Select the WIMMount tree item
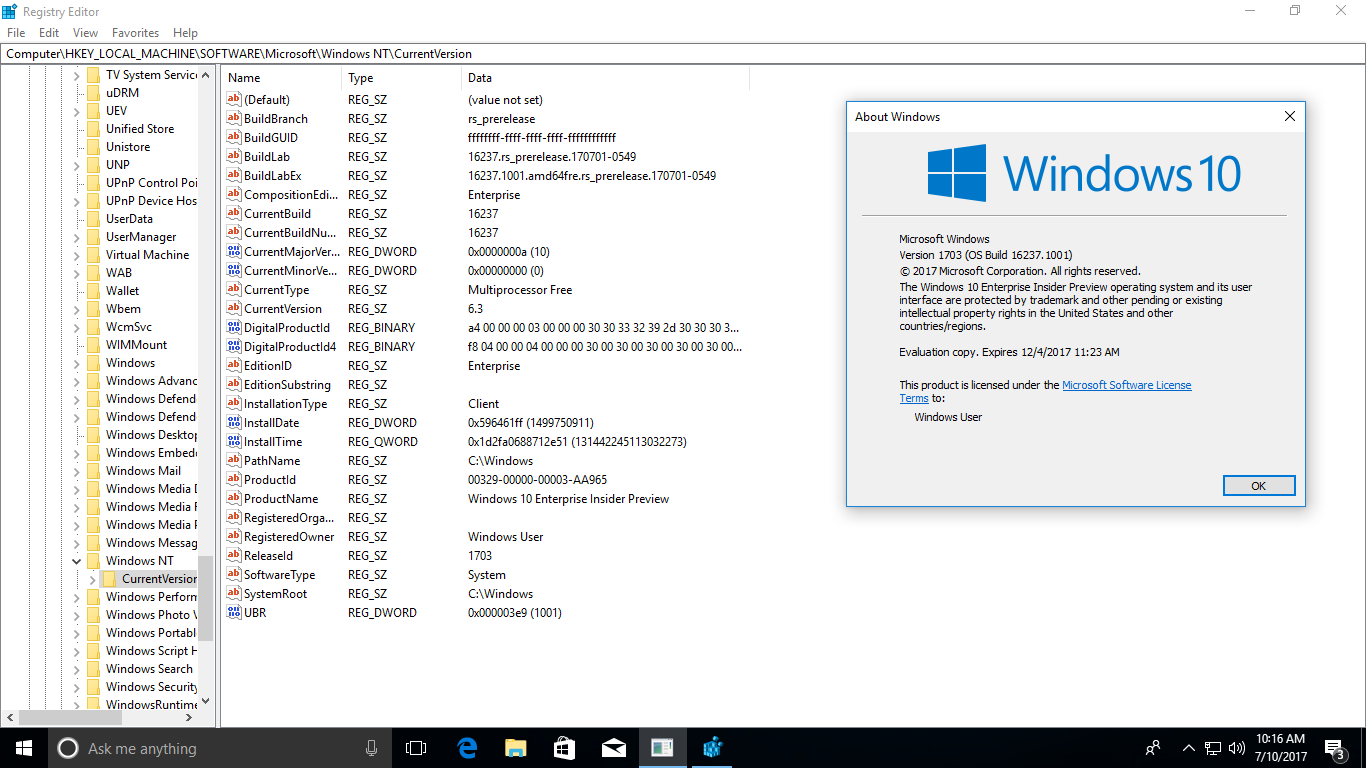 [x=136, y=345]
